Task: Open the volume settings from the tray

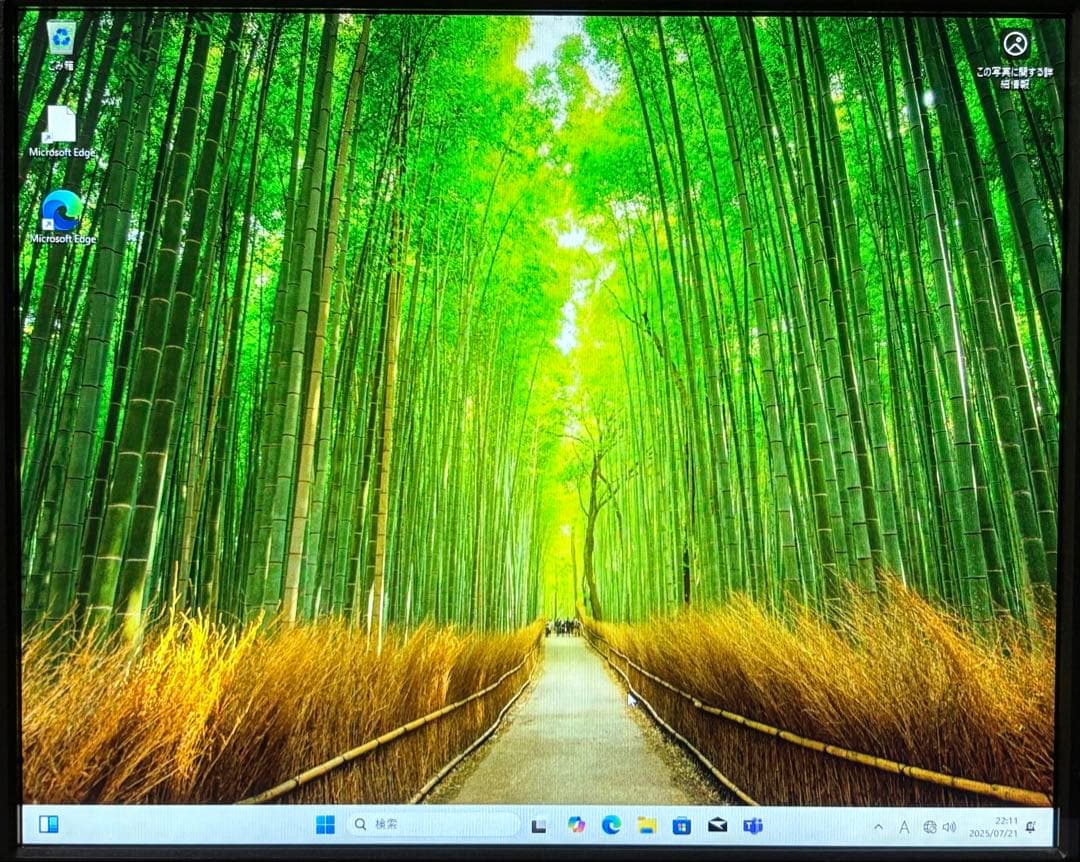Action: click(x=952, y=827)
